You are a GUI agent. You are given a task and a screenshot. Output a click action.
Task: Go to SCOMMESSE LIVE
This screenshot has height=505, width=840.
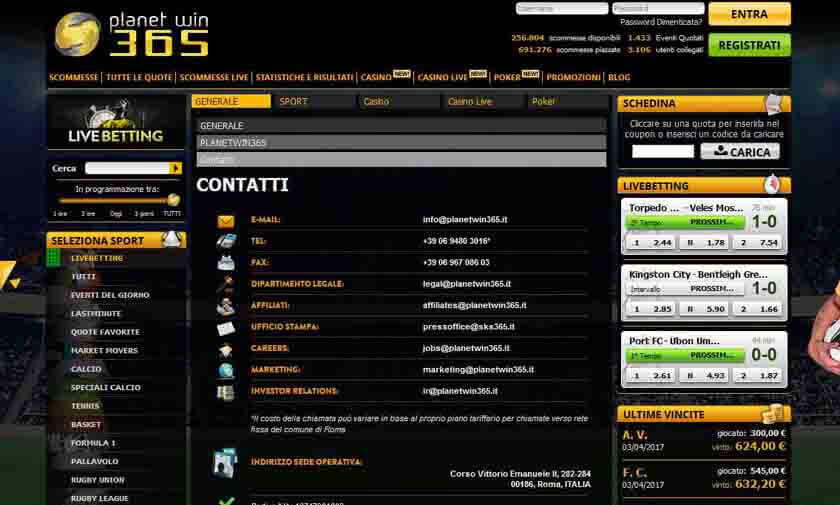coord(214,77)
